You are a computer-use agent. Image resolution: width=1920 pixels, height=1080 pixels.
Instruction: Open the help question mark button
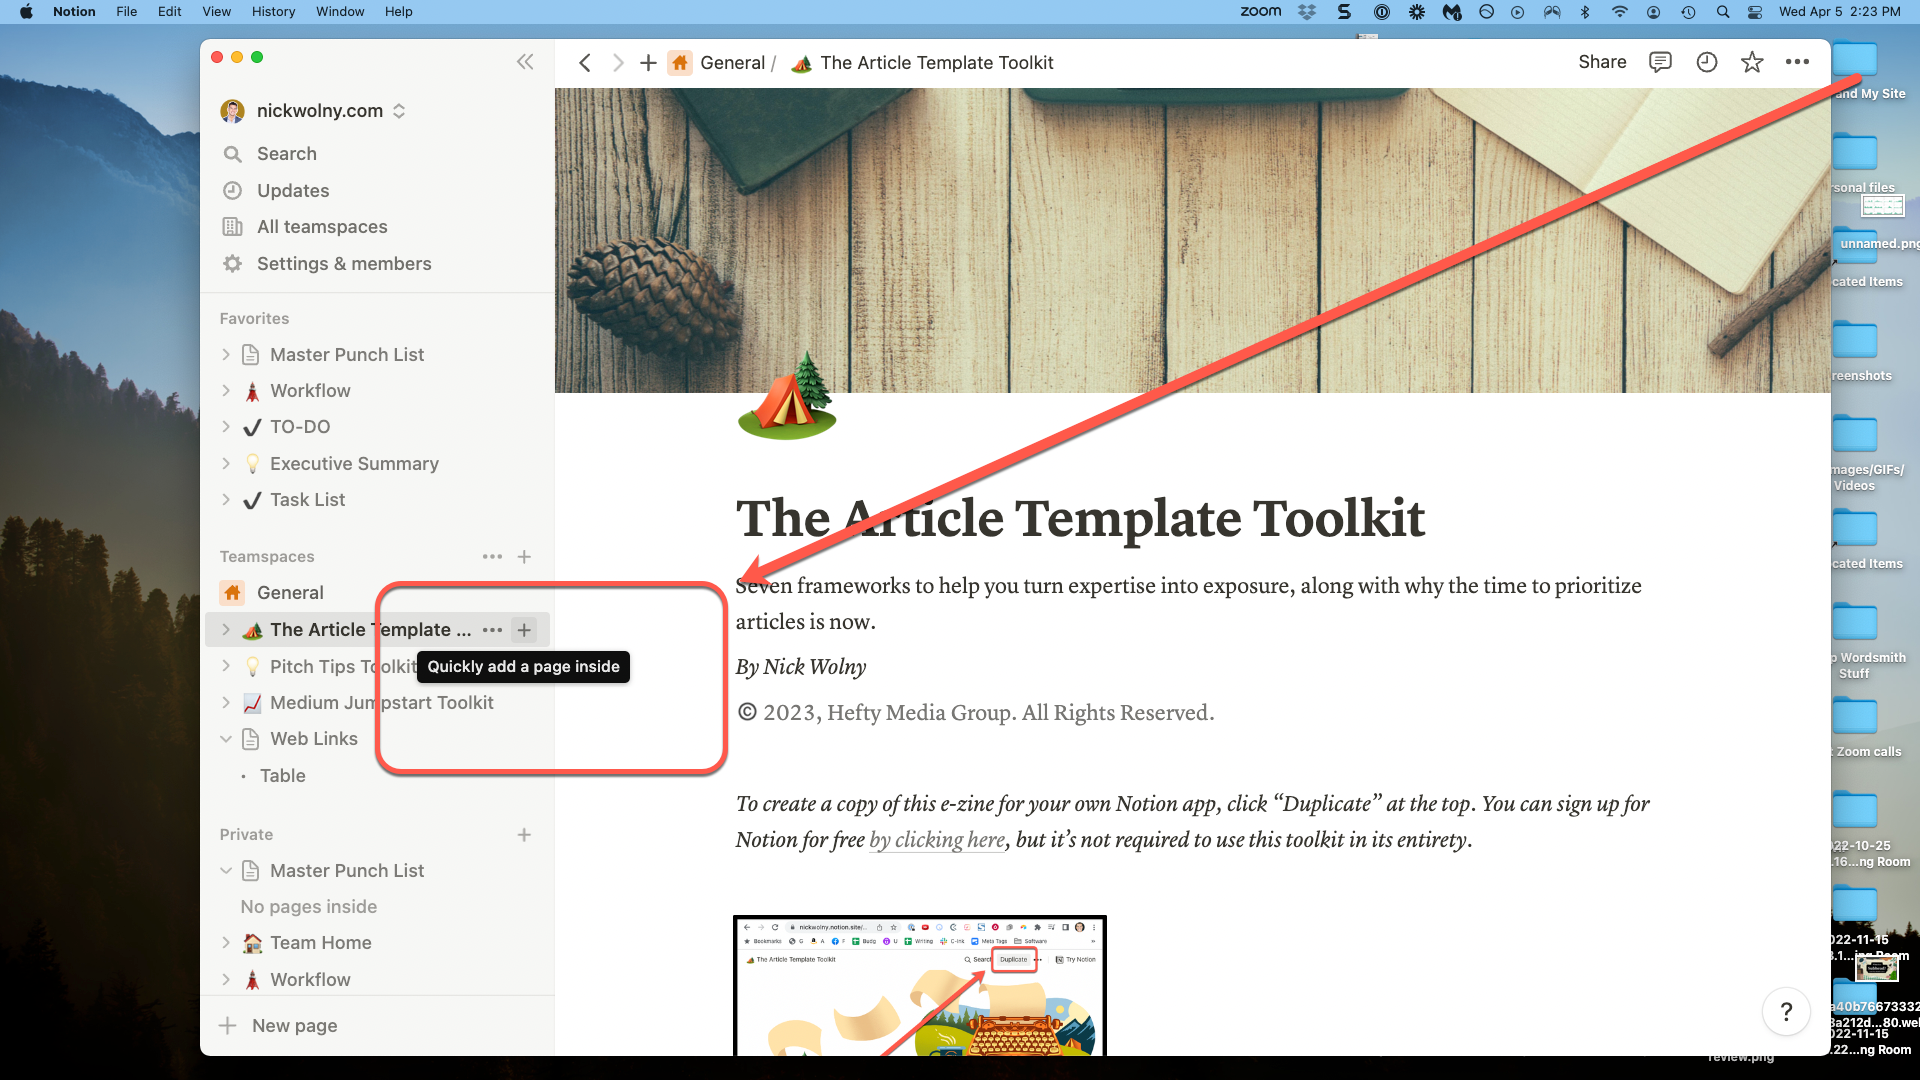[1786, 1012]
